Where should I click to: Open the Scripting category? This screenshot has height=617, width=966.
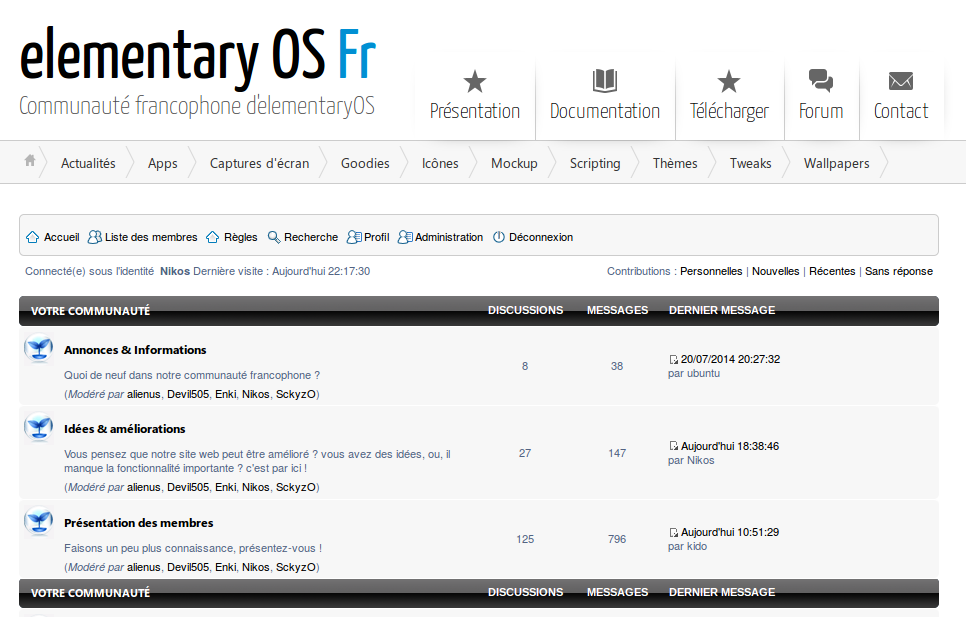595,163
